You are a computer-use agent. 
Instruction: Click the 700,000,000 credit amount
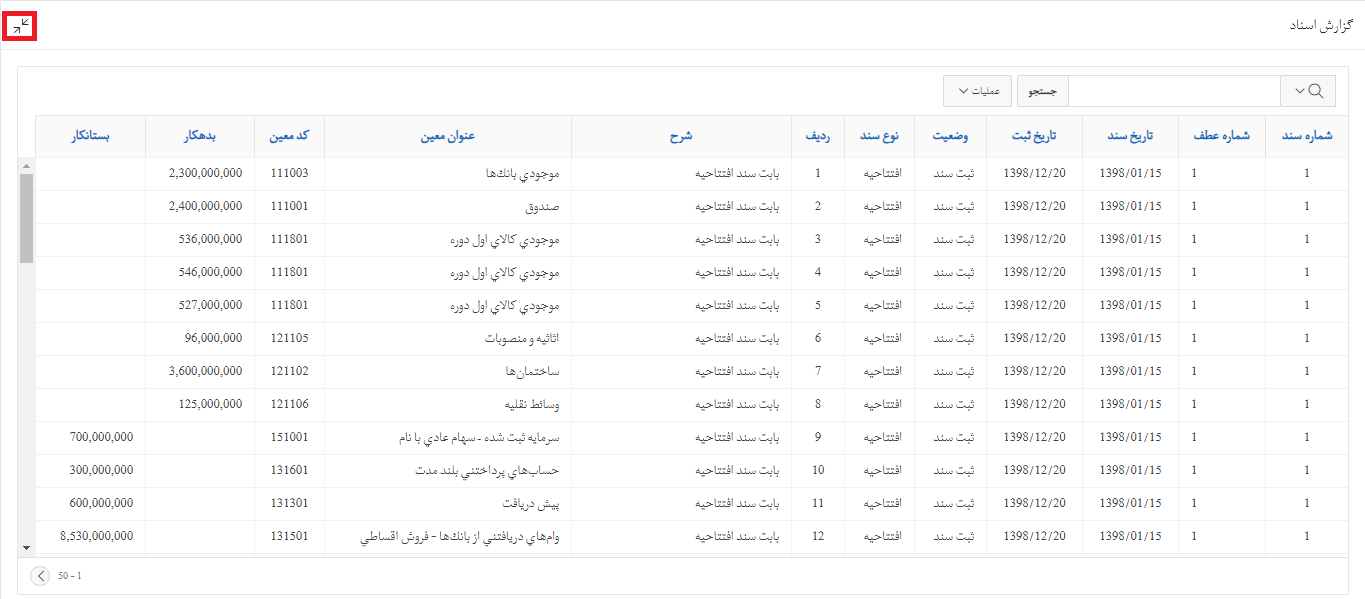pyautogui.click(x=101, y=437)
